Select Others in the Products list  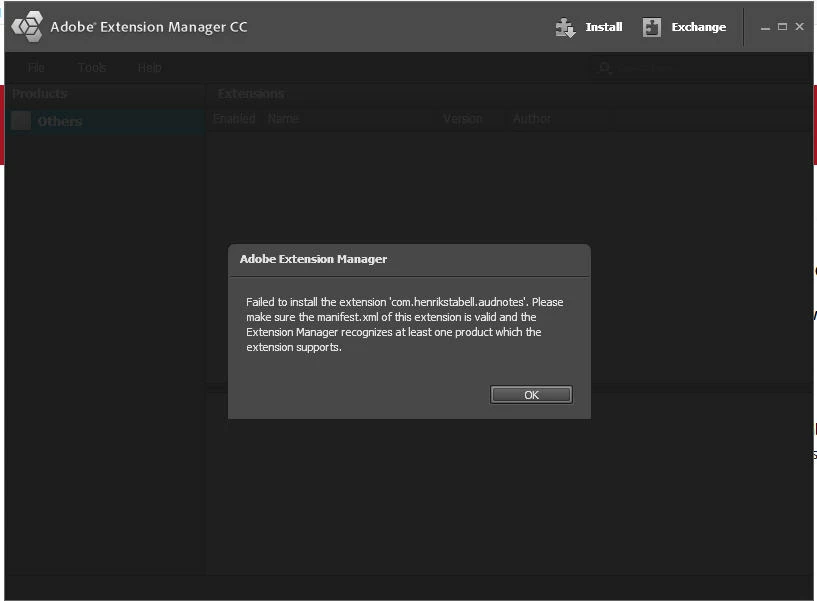point(106,121)
